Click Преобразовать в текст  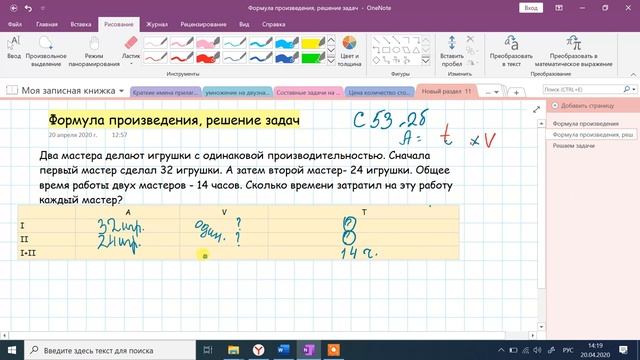click(x=511, y=51)
